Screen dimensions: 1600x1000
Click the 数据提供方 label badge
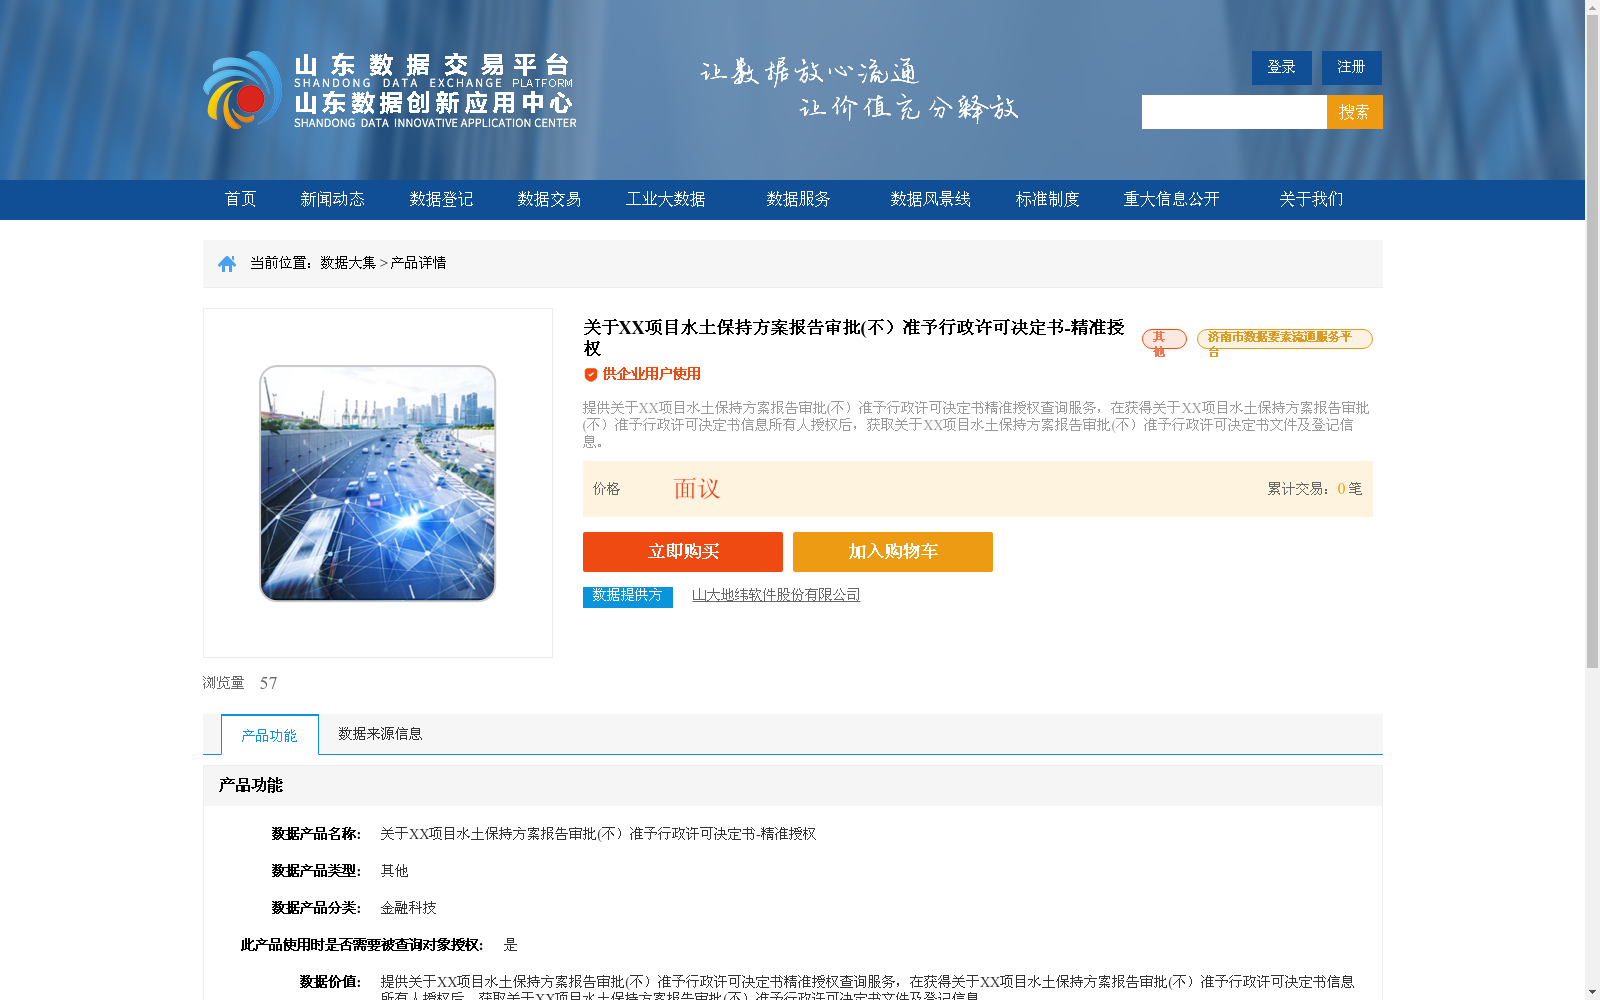coord(628,597)
